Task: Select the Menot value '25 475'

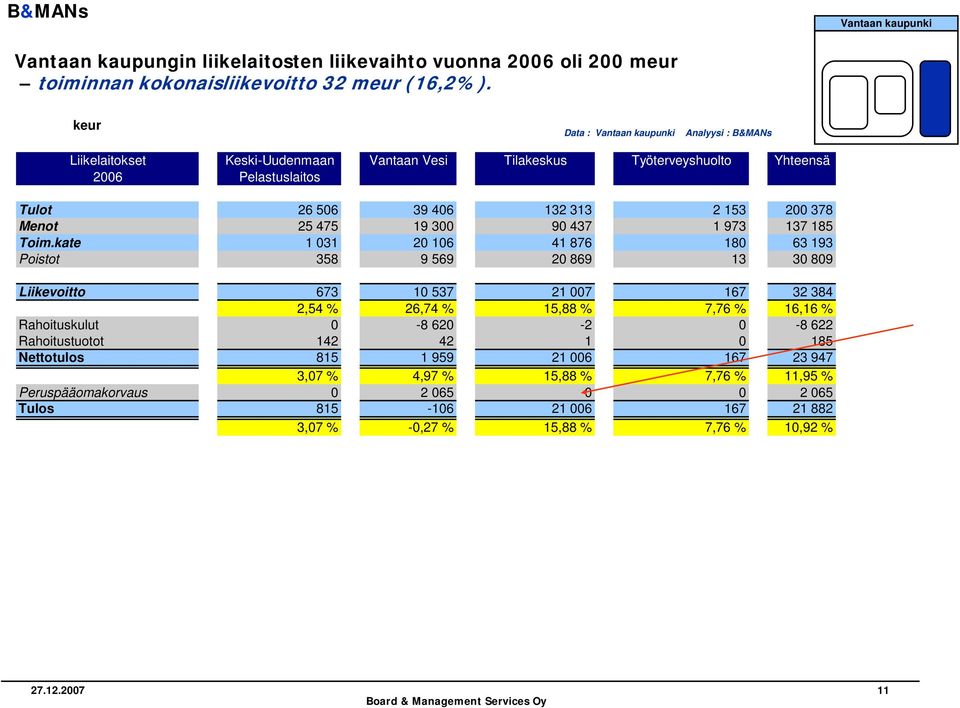Action: (x=318, y=226)
